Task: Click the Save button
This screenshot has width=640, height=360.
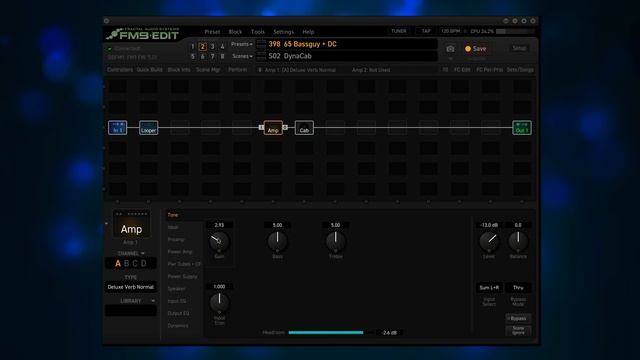Action: (476, 49)
